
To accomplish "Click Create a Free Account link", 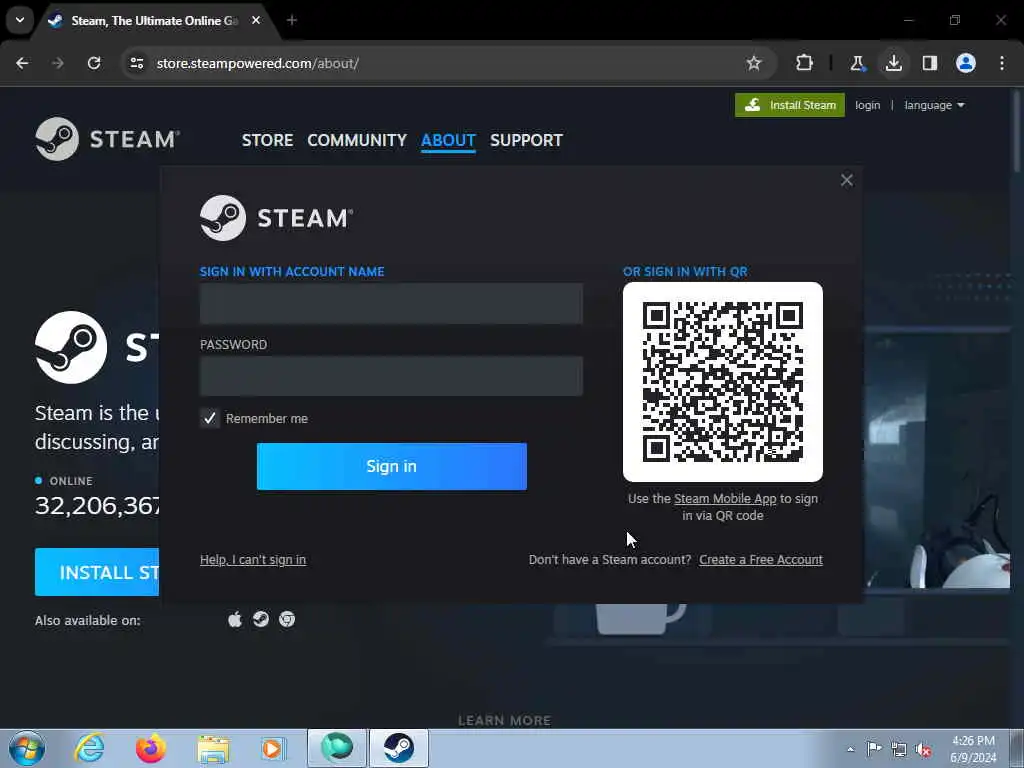I will [x=761, y=560].
